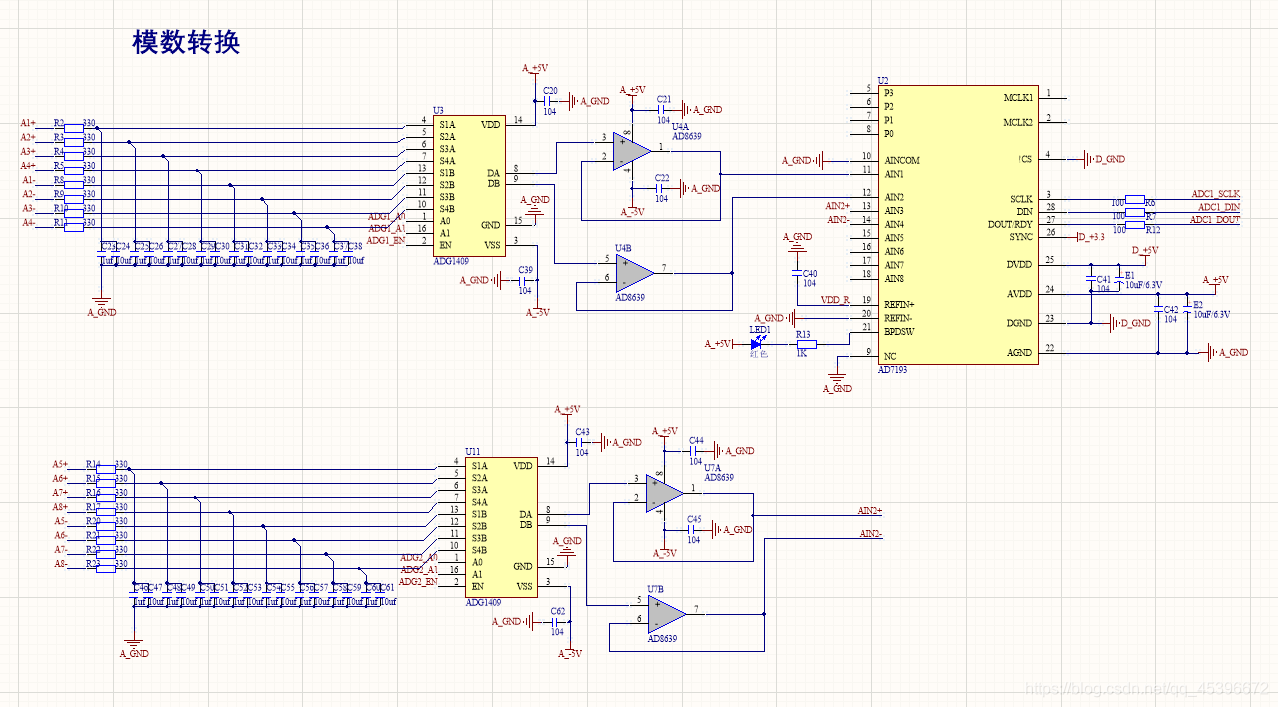The height and width of the screenshot is (707, 1278).
Task: Select the U11 ADG1409 multiplexer body
Action: 500,527
